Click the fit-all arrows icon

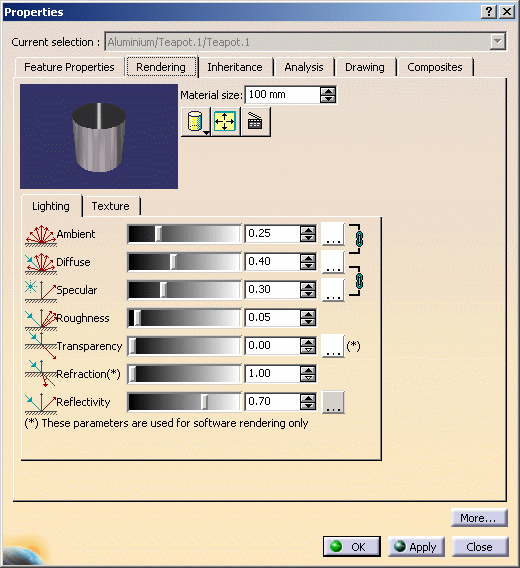pyautogui.click(x=225, y=122)
